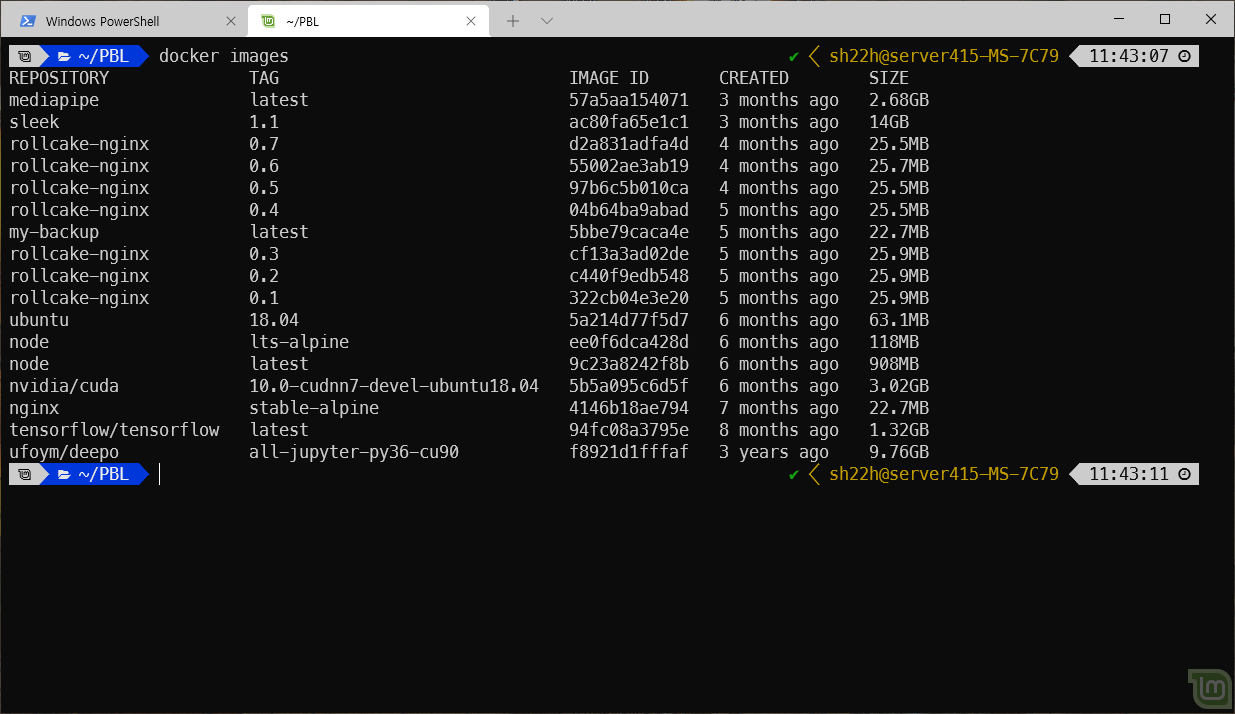Select the sleek repository name
Screen dimensions: 1235x714
tap(34, 122)
